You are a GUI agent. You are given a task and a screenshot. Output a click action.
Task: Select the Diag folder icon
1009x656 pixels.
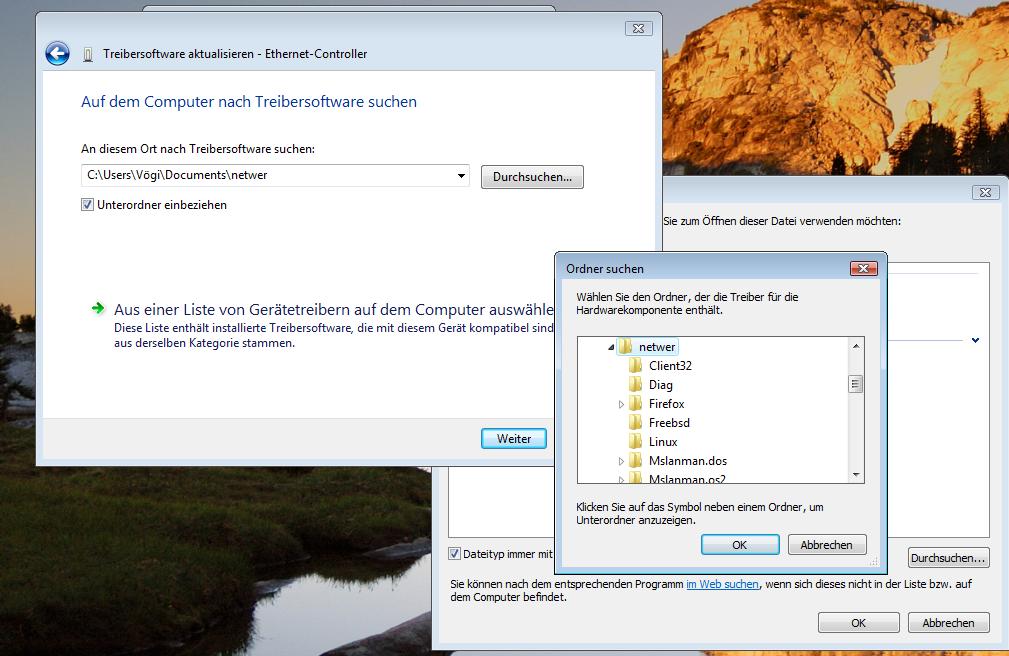tap(635, 385)
